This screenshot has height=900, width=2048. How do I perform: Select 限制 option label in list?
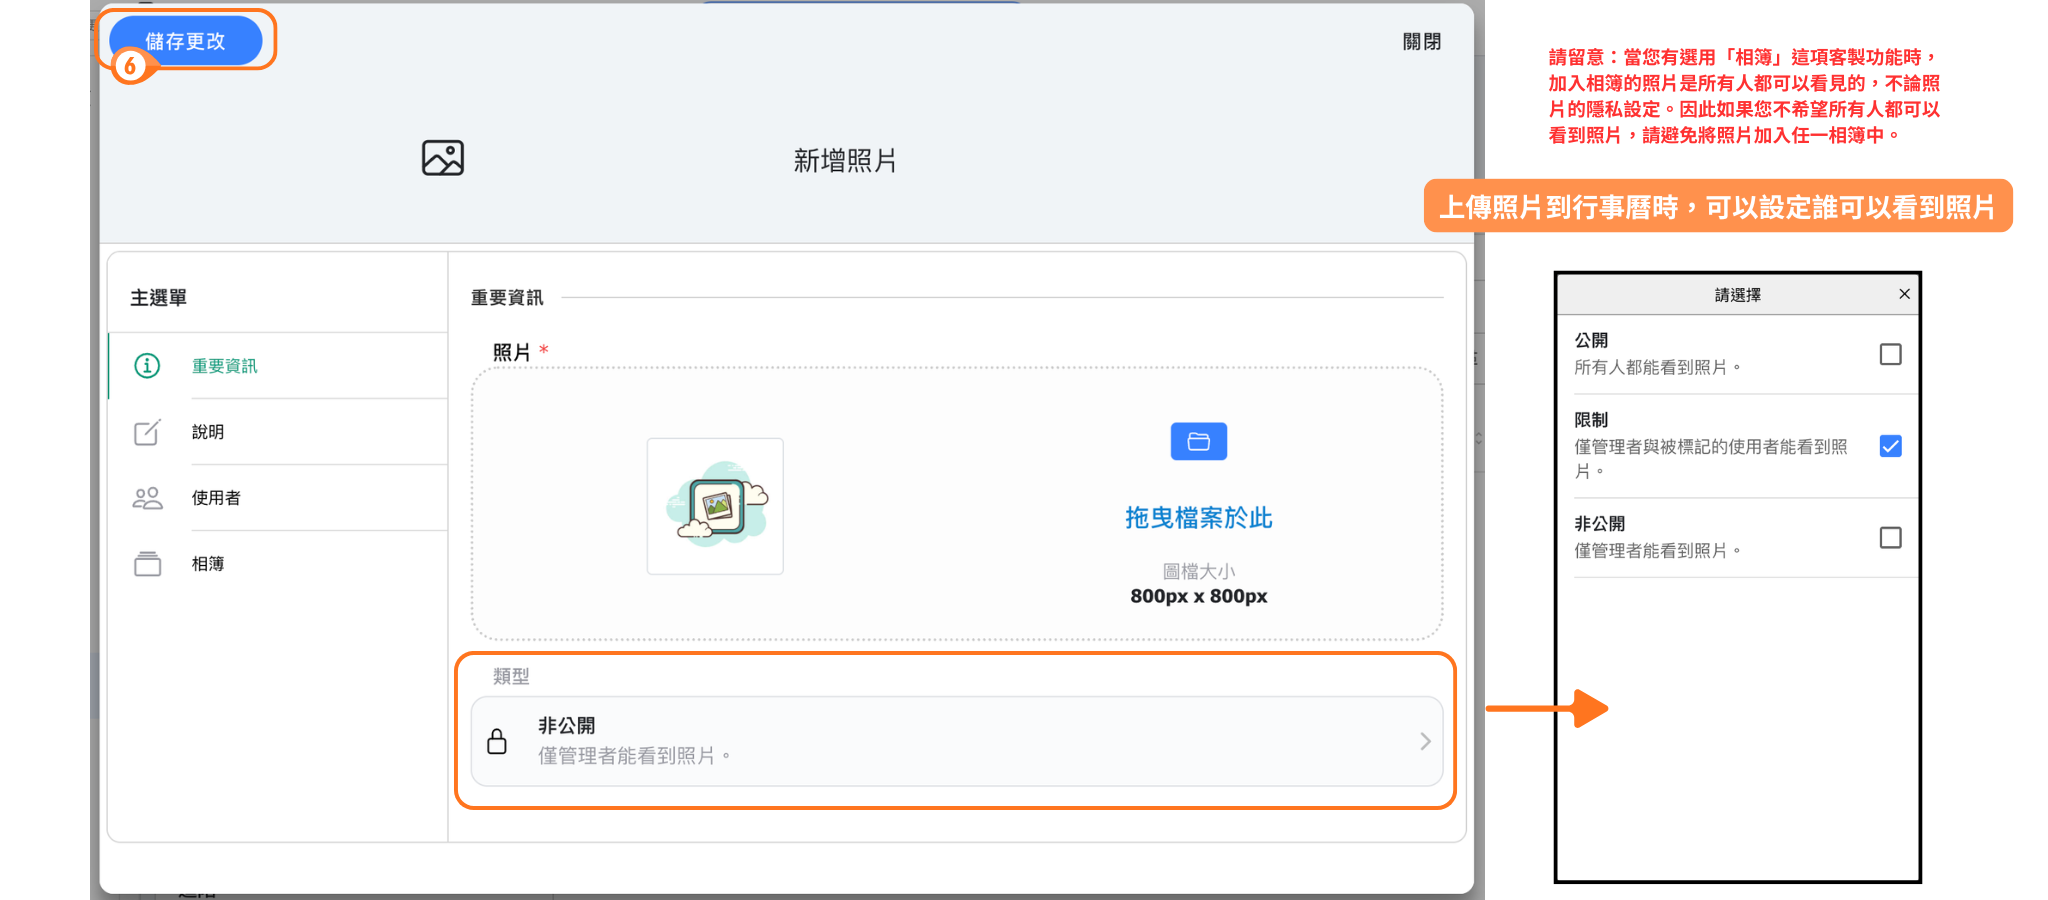(x=1591, y=420)
